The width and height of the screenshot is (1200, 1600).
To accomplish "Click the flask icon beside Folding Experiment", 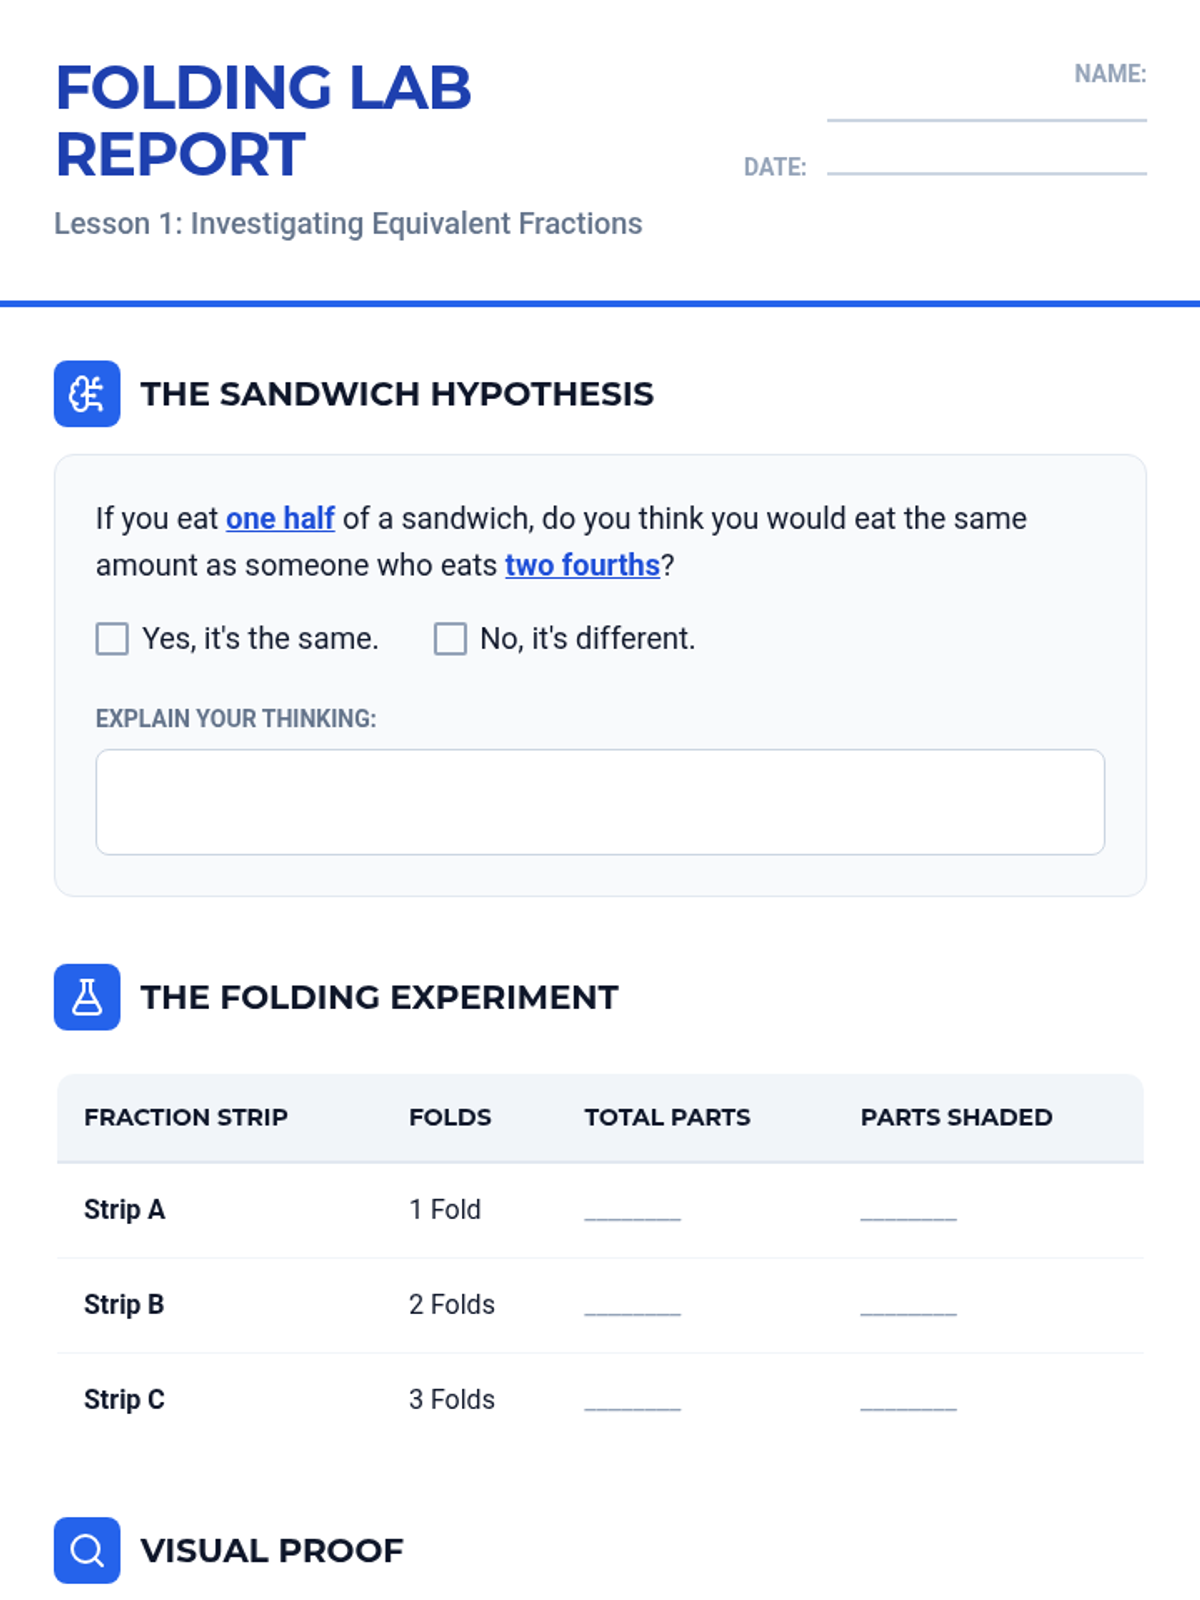I will (x=87, y=997).
